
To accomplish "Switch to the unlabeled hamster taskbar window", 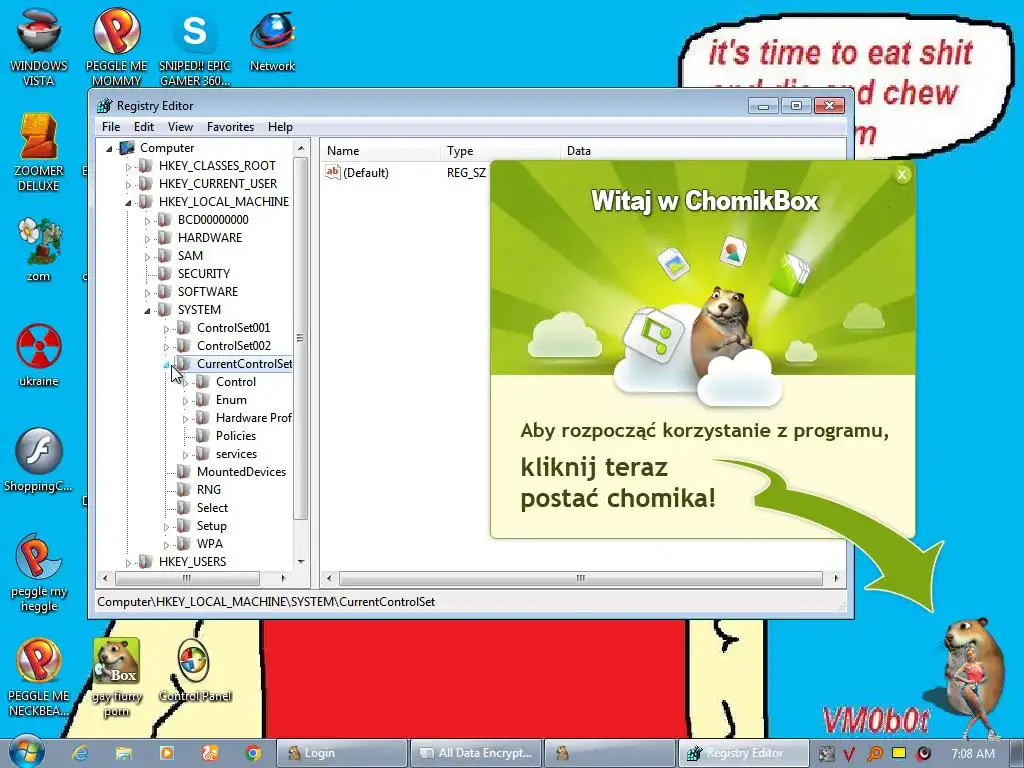I will [x=609, y=753].
